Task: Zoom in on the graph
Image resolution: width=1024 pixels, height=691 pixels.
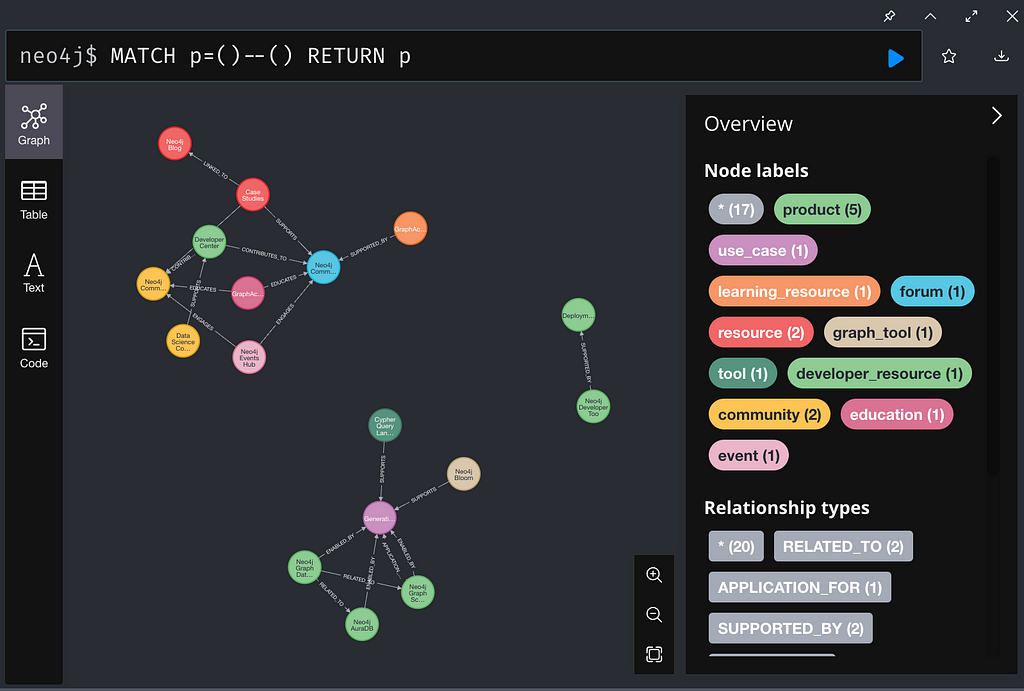Action: pos(654,575)
